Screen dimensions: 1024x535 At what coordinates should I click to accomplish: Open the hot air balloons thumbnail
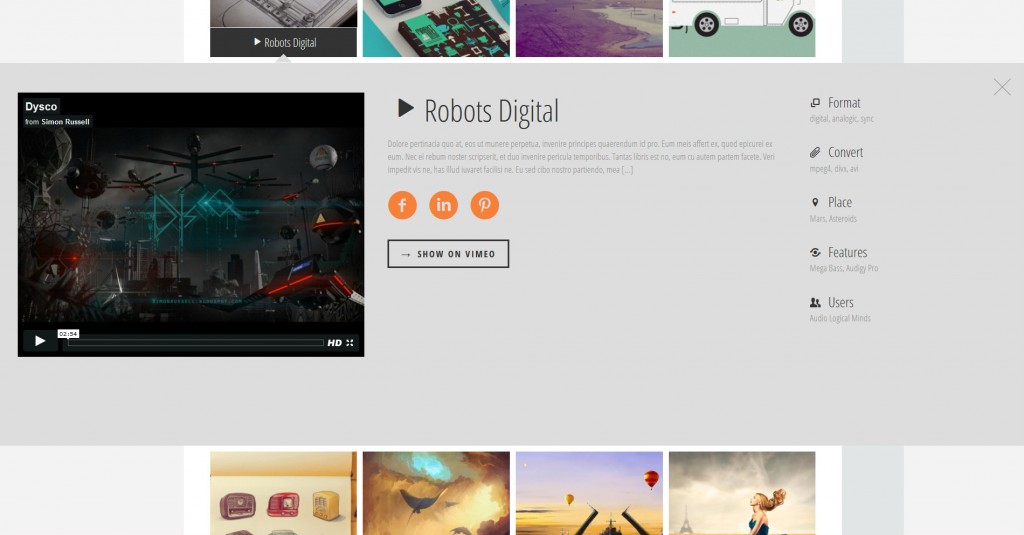click(x=589, y=493)
